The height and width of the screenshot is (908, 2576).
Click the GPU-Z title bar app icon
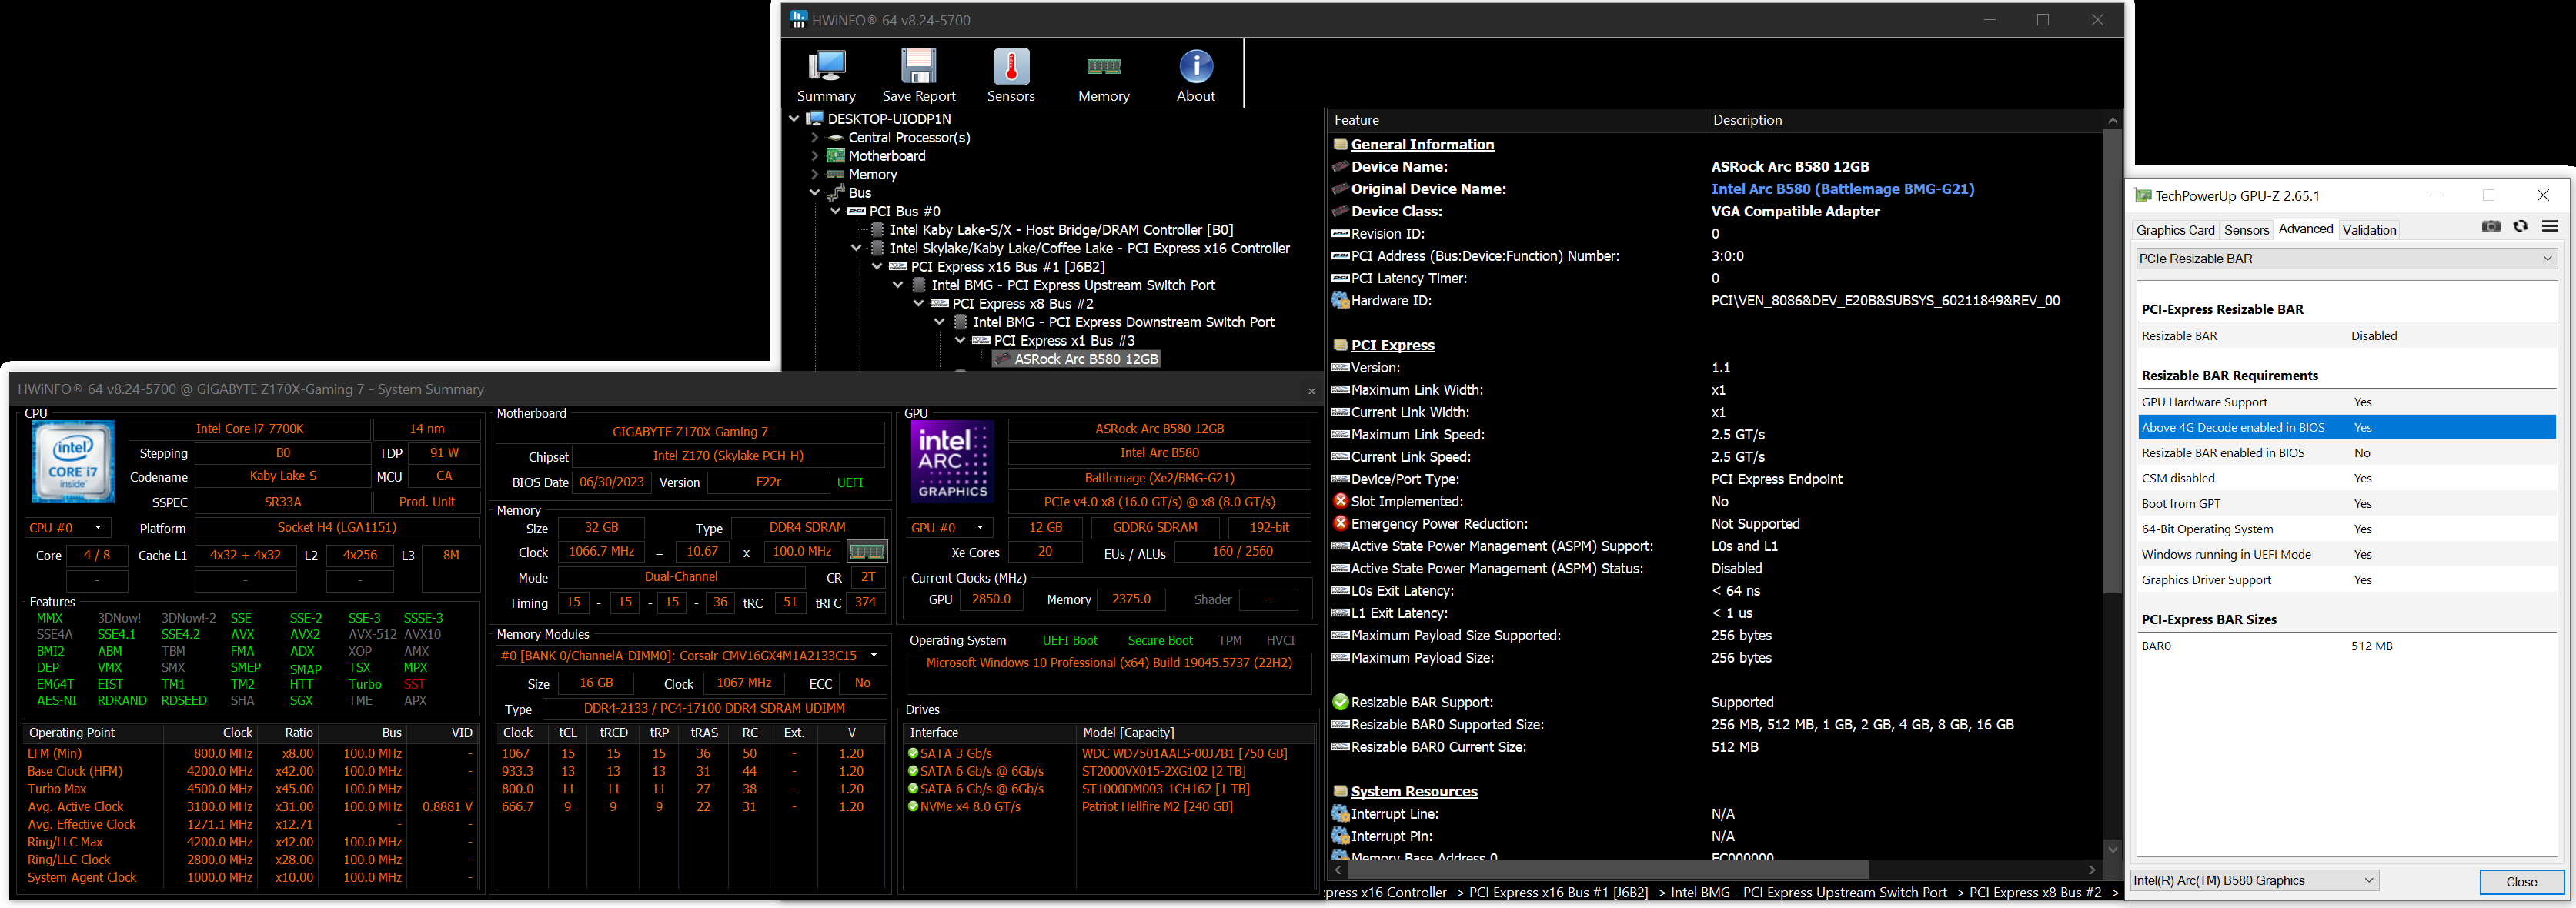2142,195
